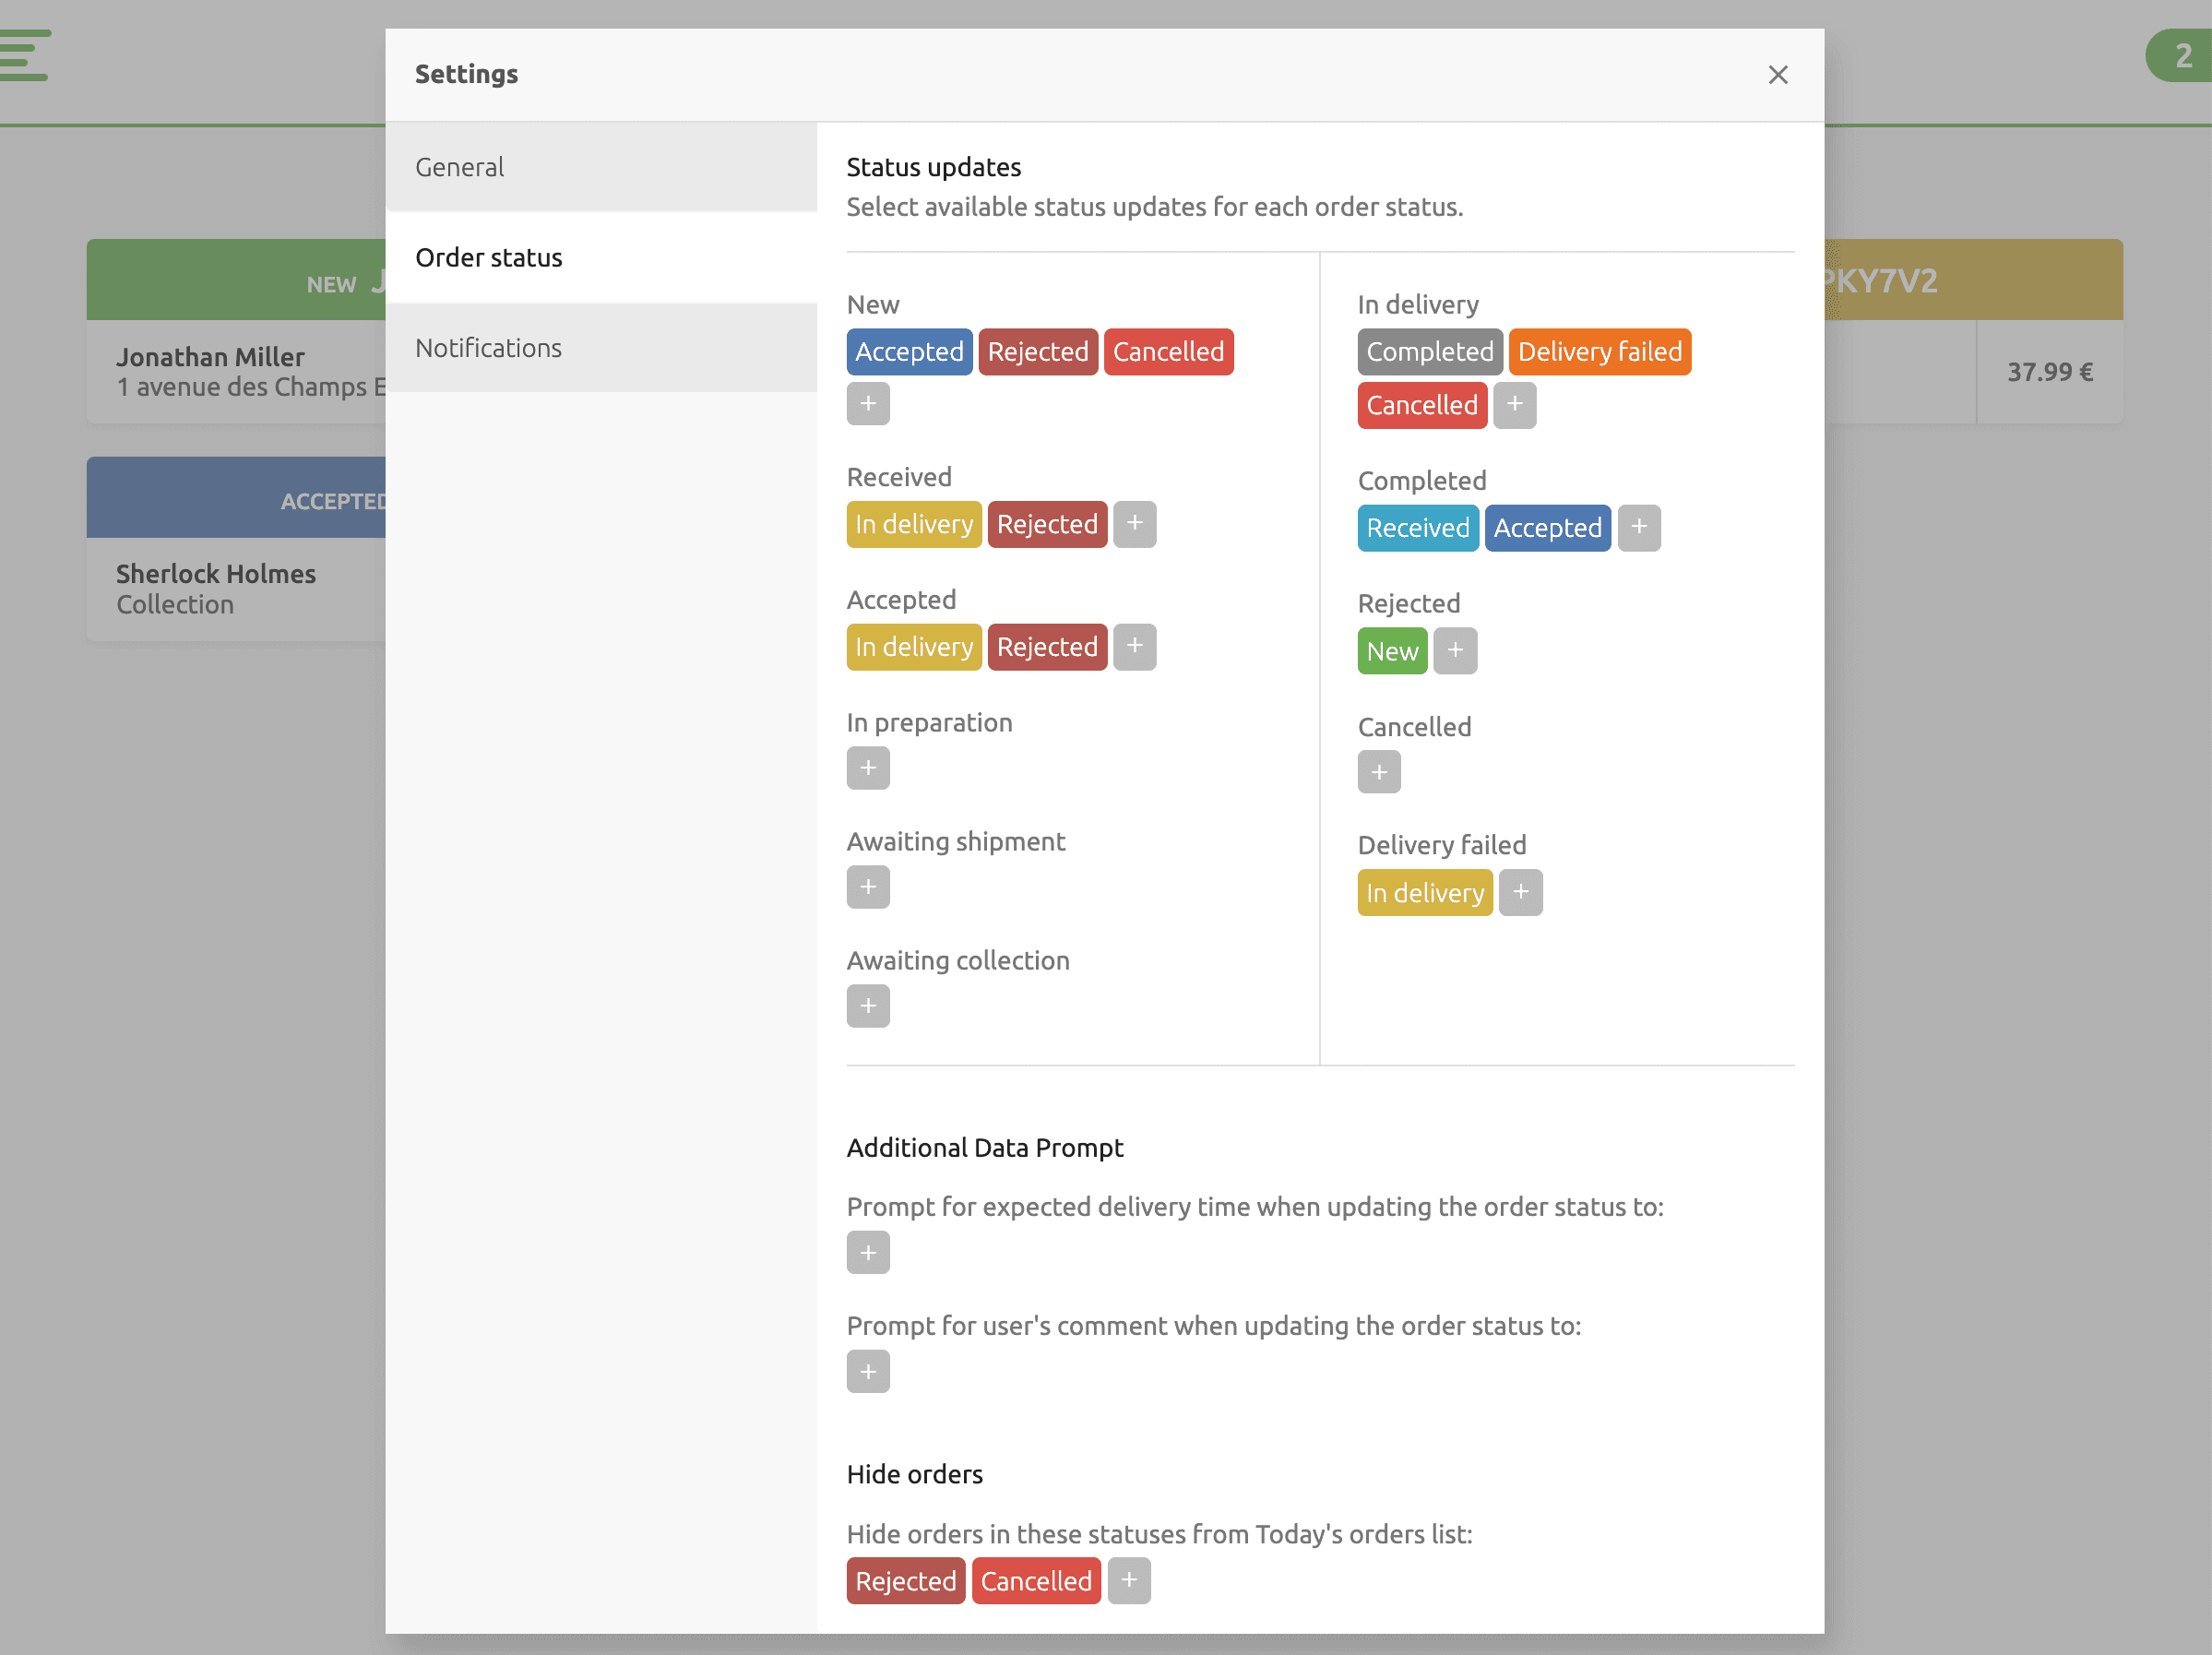This screenshot has height=1655, width=2212.
Task: Click the green New tag under Rejected
Action: (1391, 651)
